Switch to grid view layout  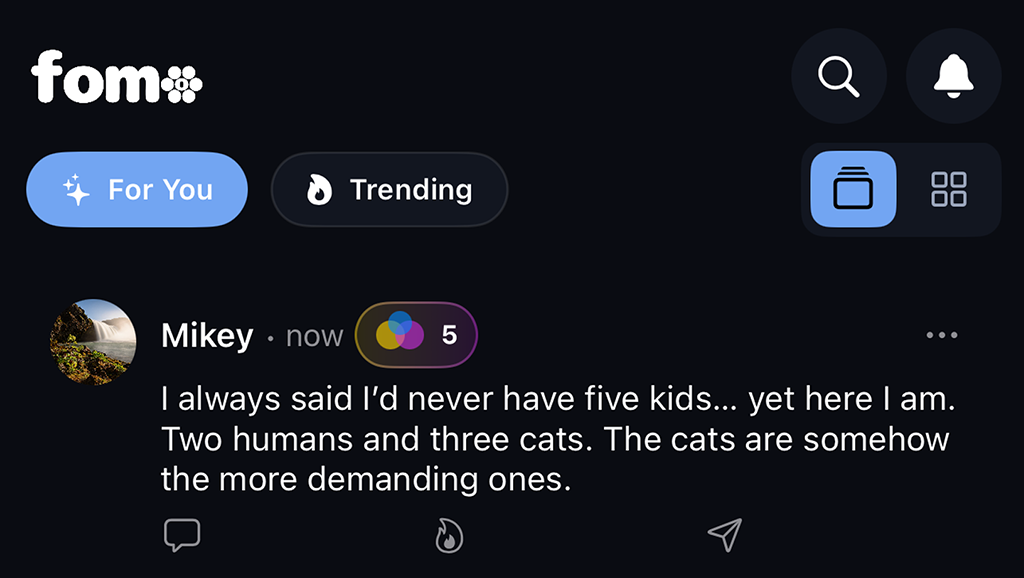(x=948, y=189)
